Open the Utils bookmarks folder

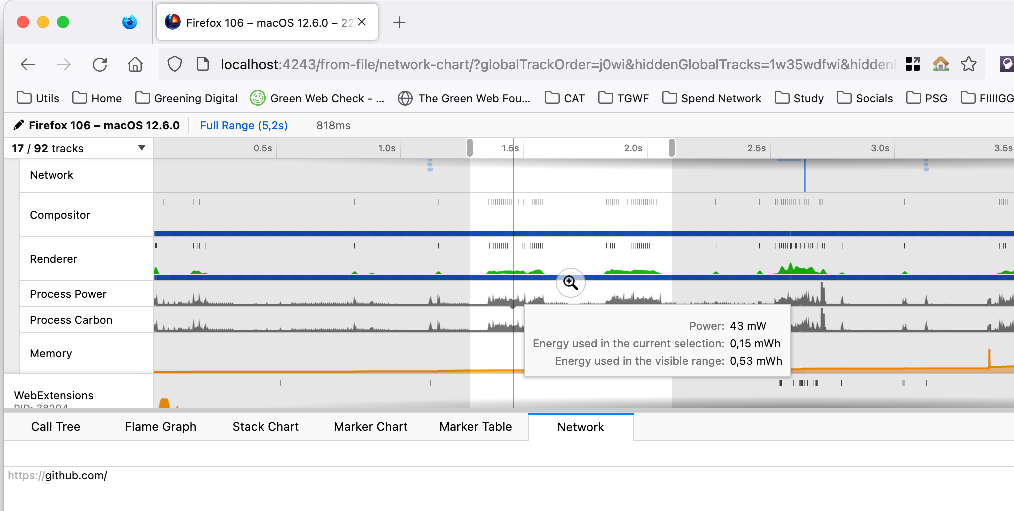click(x=38, y=98)
